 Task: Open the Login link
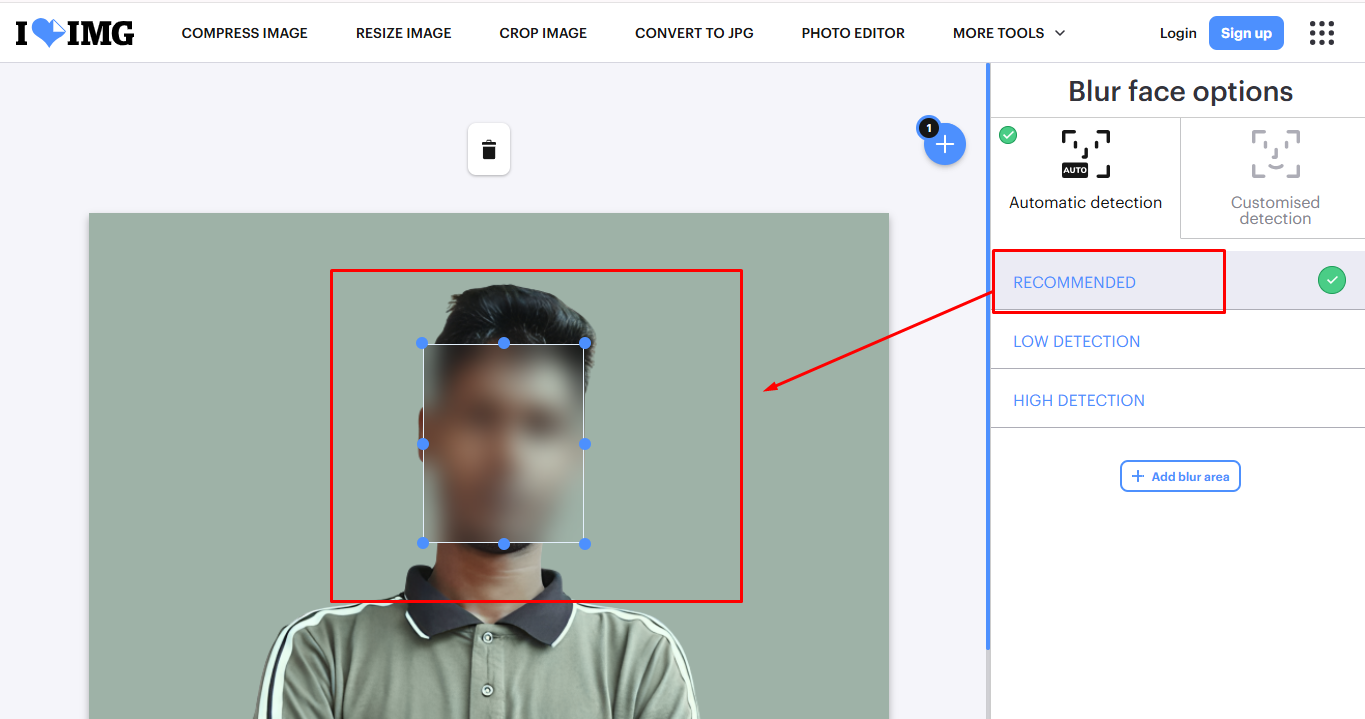coord(1177,32)
